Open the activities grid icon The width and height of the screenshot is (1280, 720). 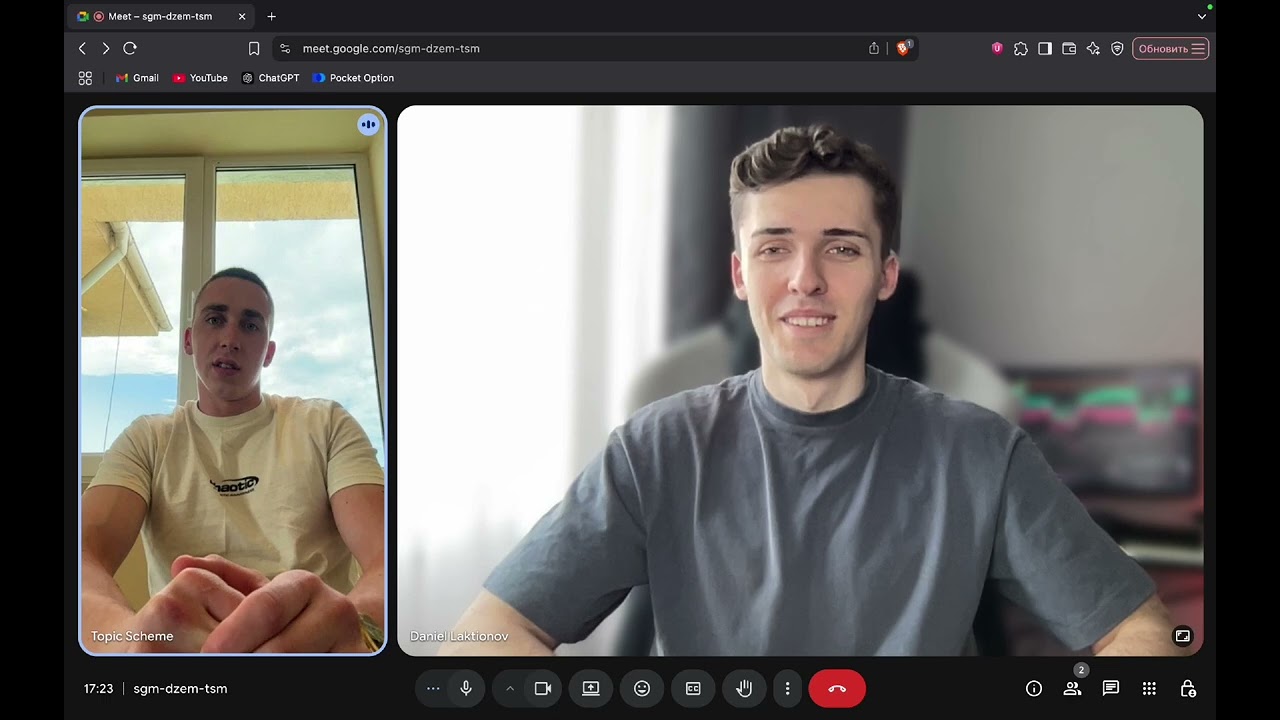click(1149, 688)
